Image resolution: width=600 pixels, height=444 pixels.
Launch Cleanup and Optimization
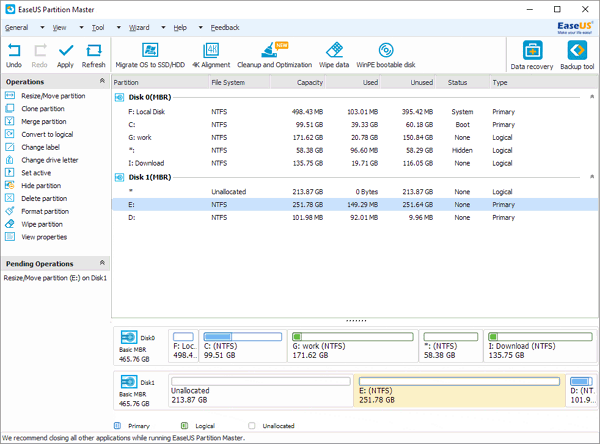(x=274, y=55)
